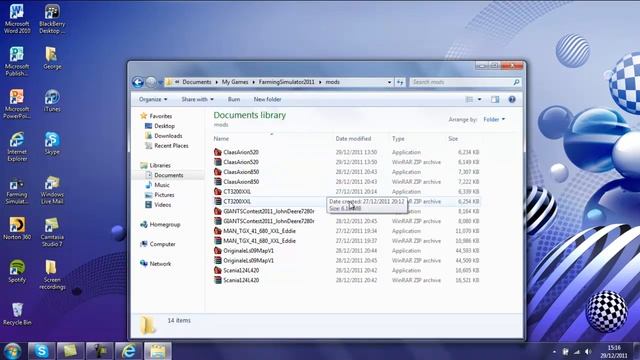Click New folder in the toolbar
This screenshot has width=640, height=360.
click(267, 99)
